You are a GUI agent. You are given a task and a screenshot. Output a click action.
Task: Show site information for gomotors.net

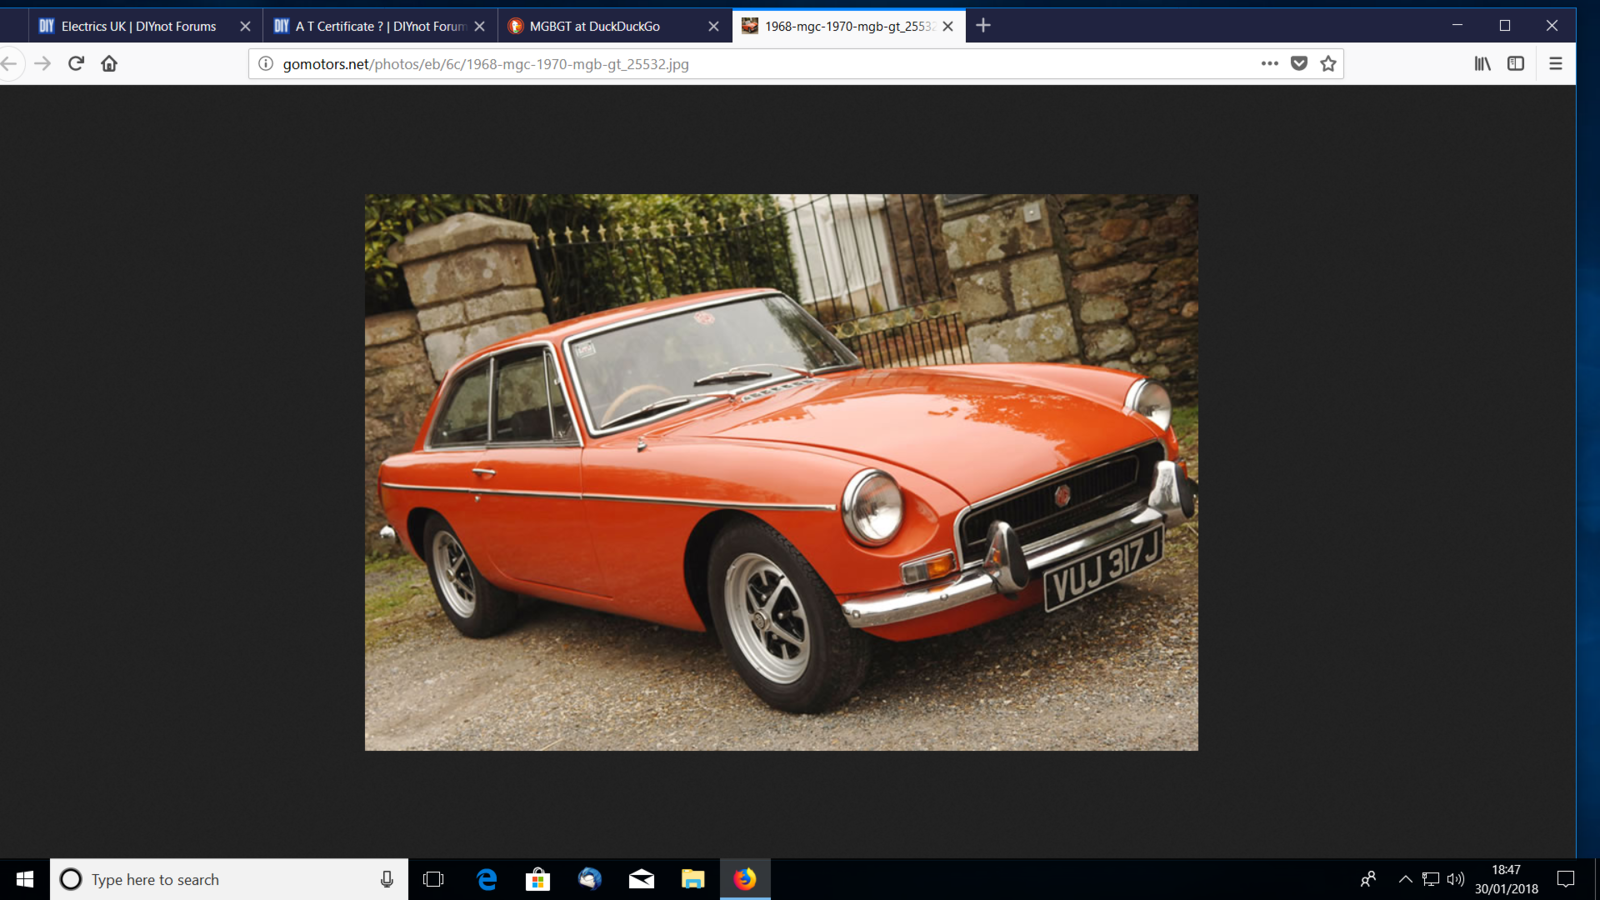266,64
